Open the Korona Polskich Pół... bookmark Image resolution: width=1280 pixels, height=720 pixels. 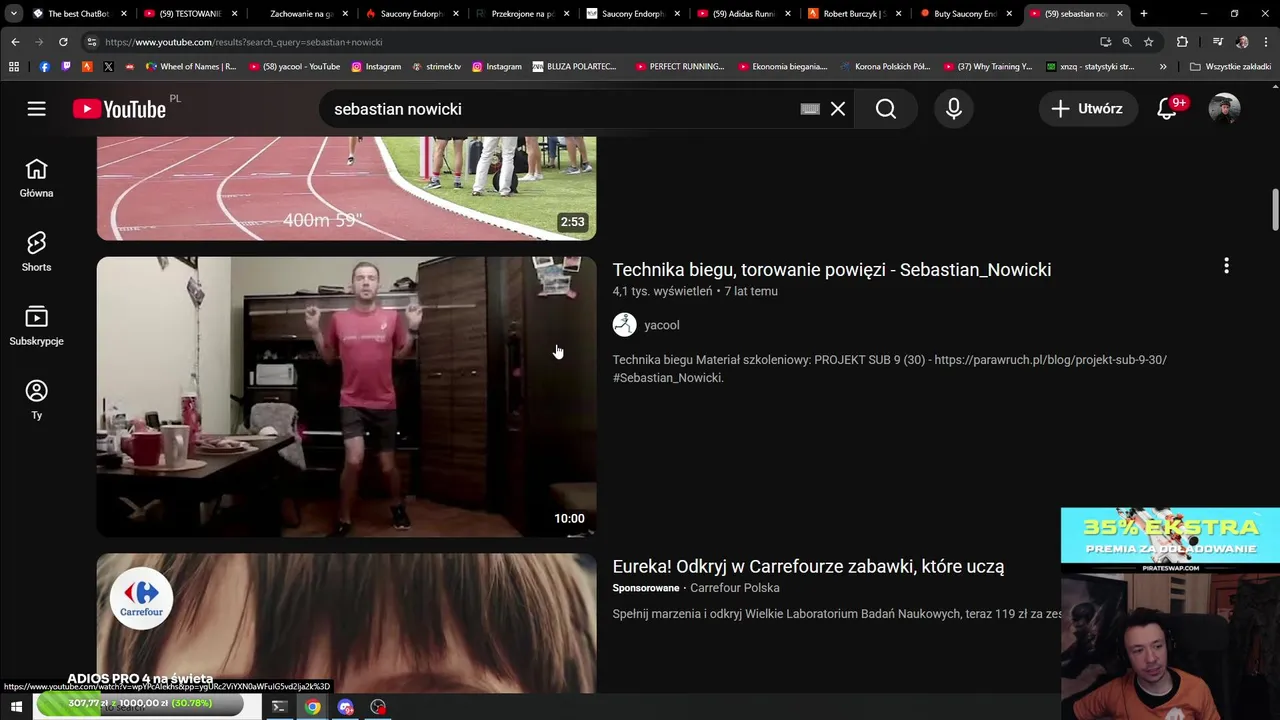[x=885, y=67]
